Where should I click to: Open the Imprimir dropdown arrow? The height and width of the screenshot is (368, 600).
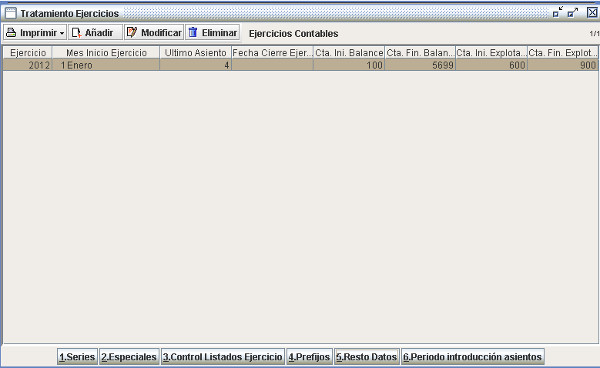click(x=62, y=33)
